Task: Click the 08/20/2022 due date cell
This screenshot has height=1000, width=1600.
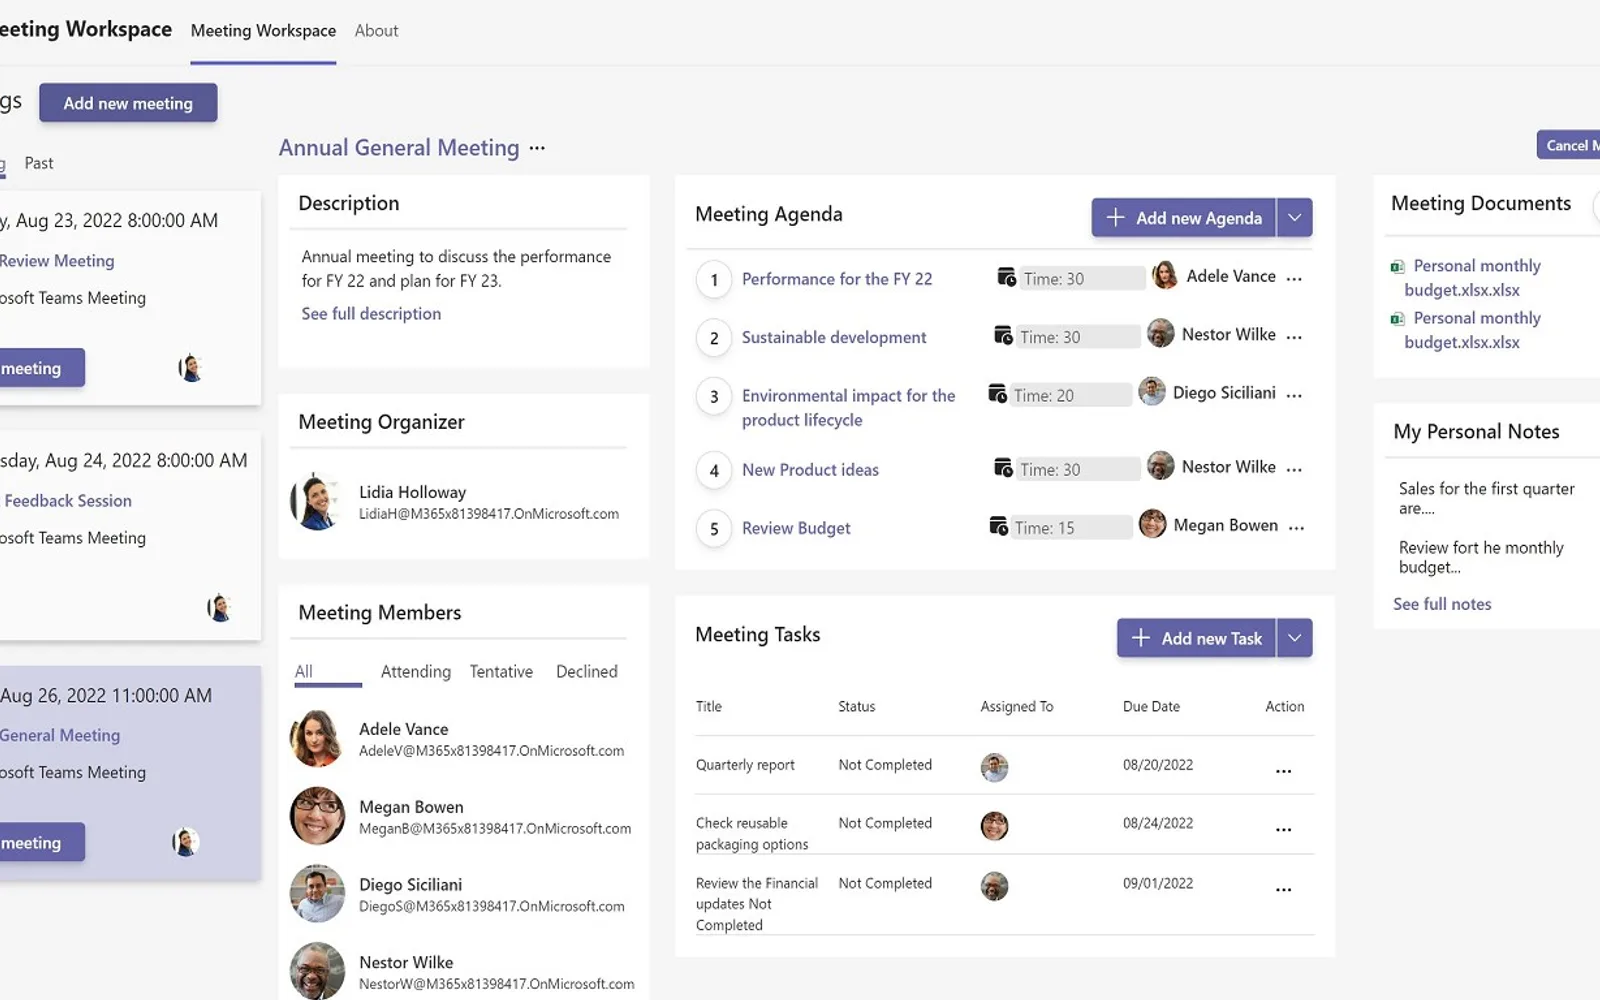Action: pyautogui.click(x=1158, y=765)
